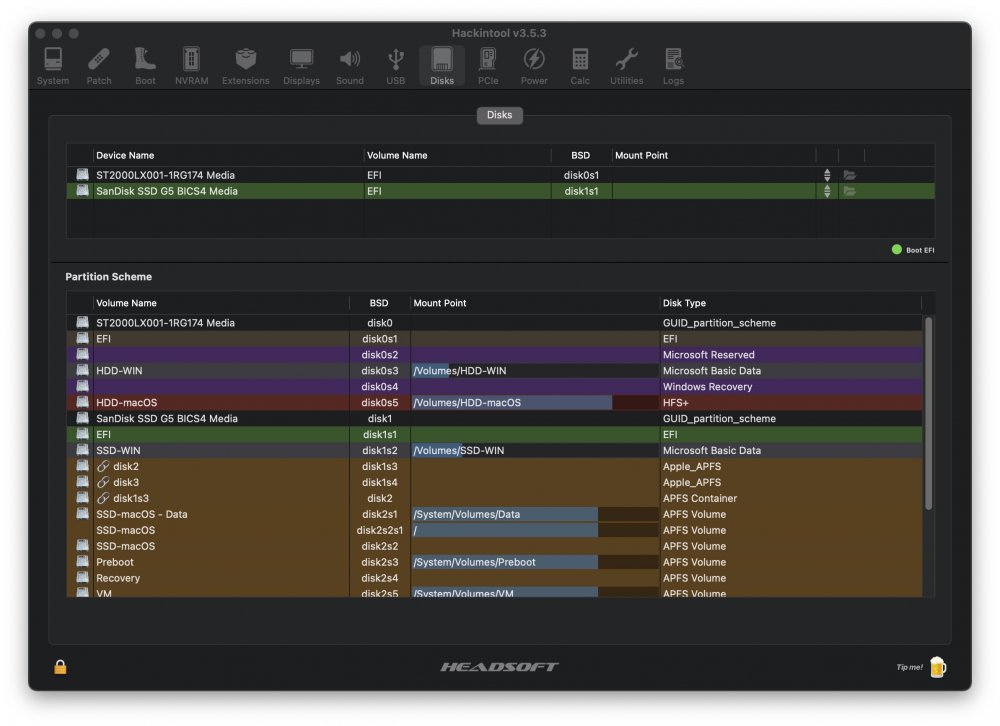The image size is (1000, 726).
Task: Open ST2000LX001 EFI folder icon
Action: (849, 175)
